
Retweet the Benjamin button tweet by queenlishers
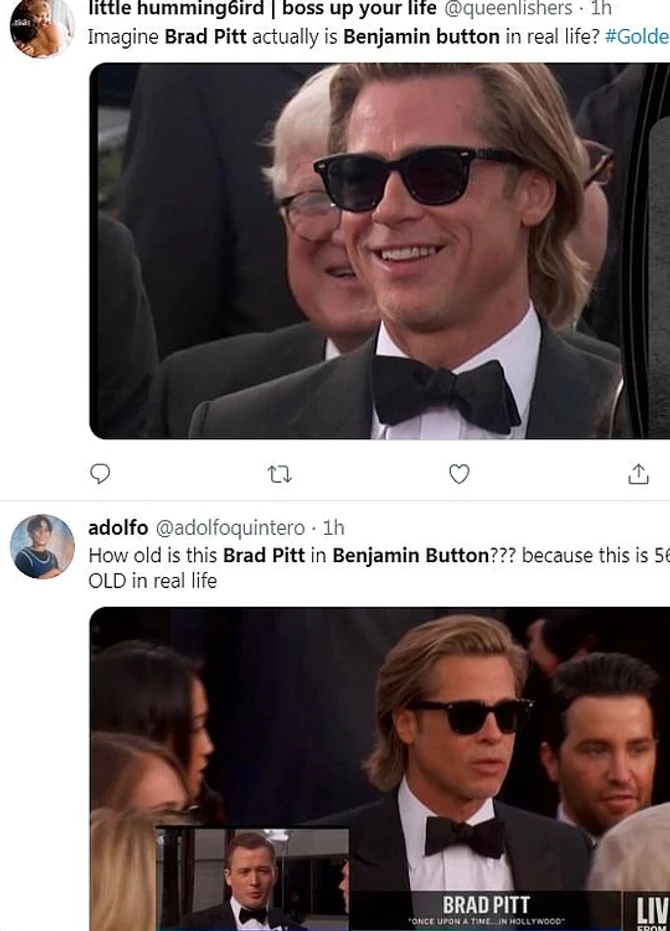point(280,474)
